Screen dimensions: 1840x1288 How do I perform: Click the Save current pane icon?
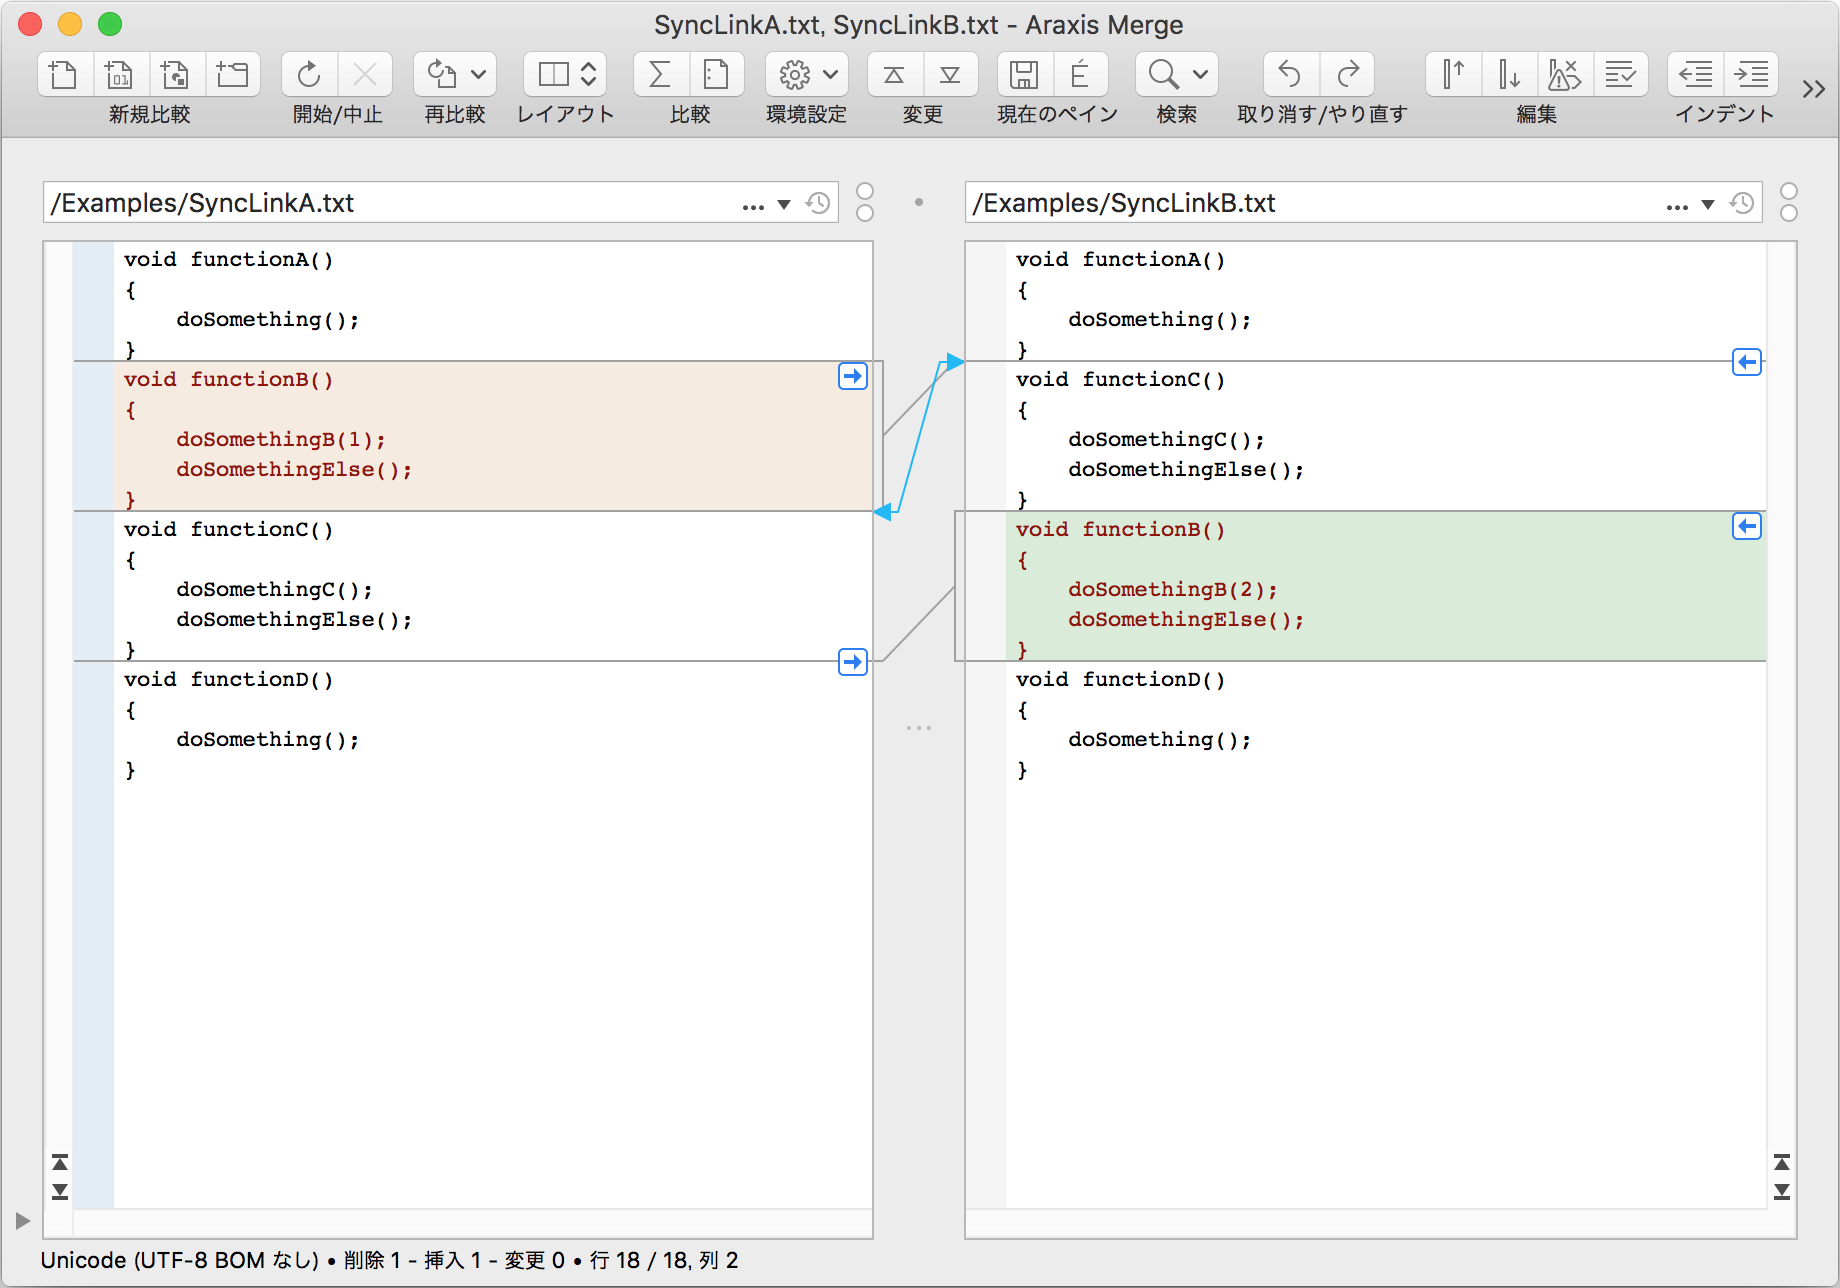pos(1023,74)
